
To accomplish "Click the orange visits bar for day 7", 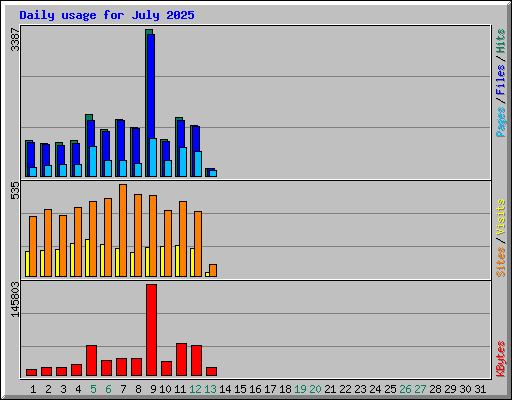I will tap(123, 230).
